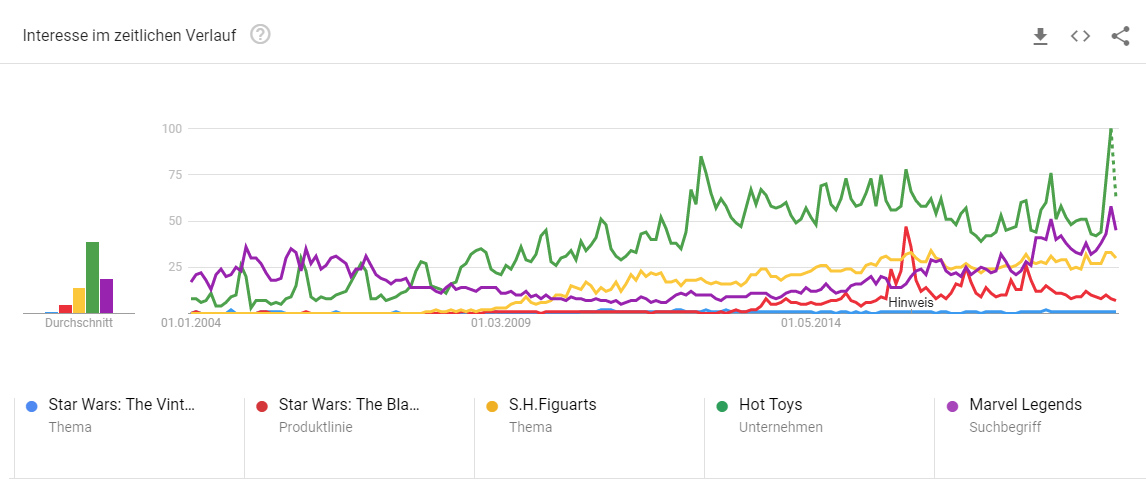Click the "Interesse im zeitlichen Verlauf" heading
This screenshot has height=500, width=1146.
tap(129, 36)
